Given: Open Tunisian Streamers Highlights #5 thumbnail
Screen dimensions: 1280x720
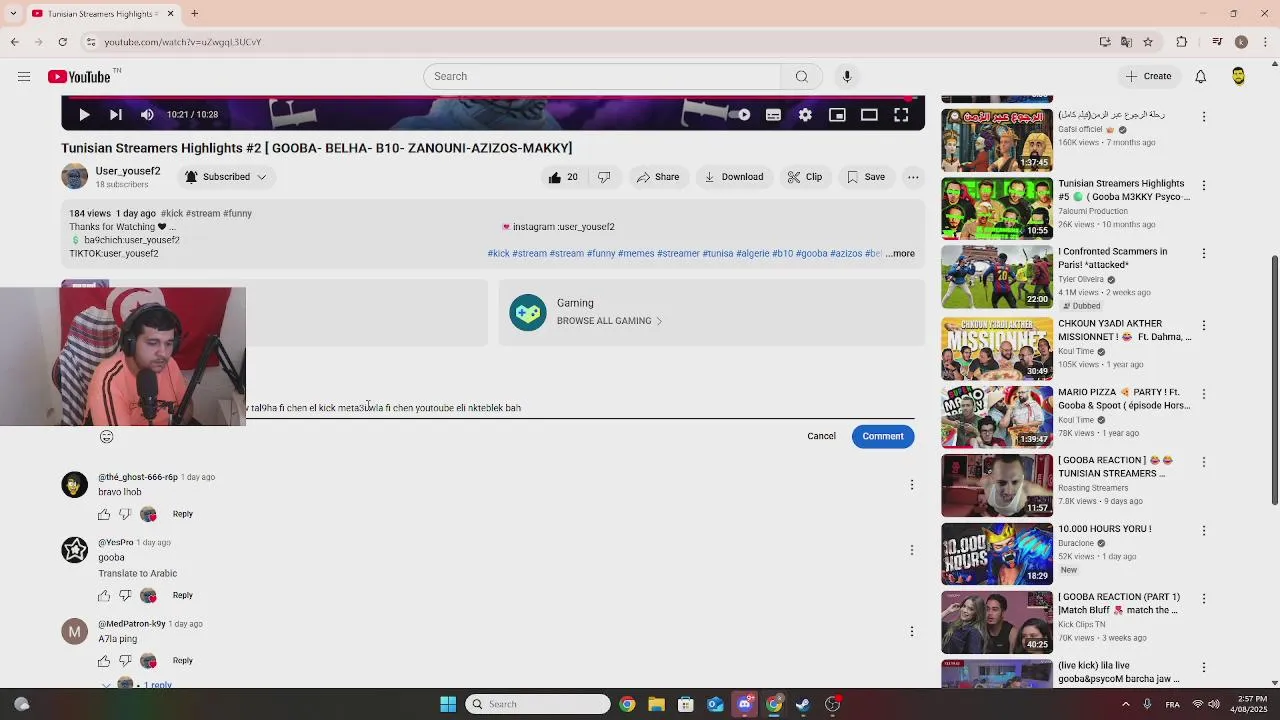Looking at the screenshot, I should (x=997, y=208).
